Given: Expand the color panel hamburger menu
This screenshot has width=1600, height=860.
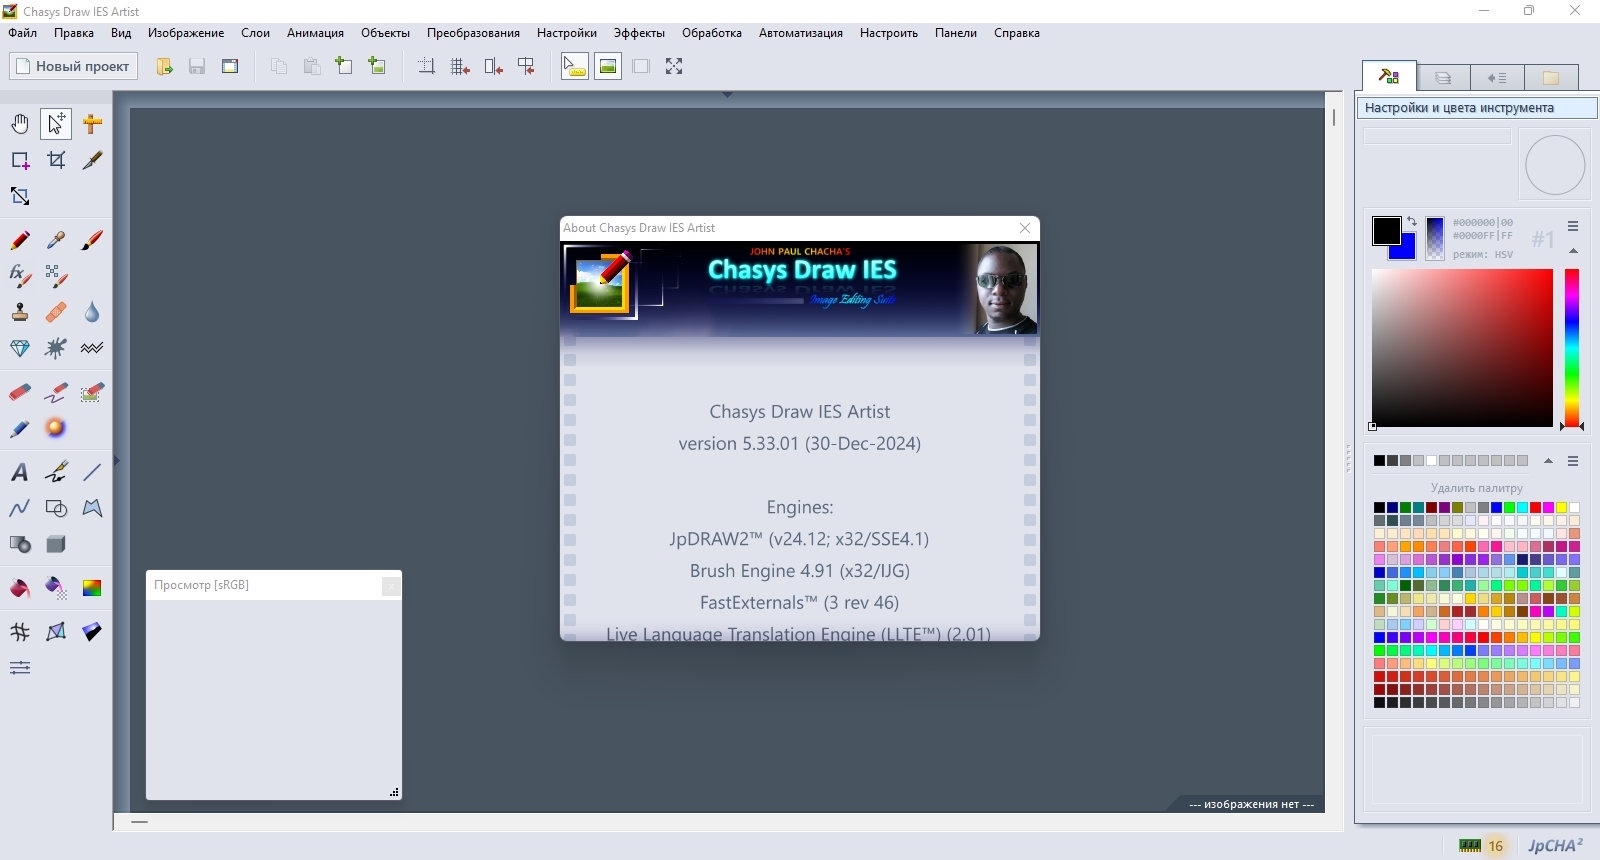Looking at the screenshot, I should (1573, 226).
